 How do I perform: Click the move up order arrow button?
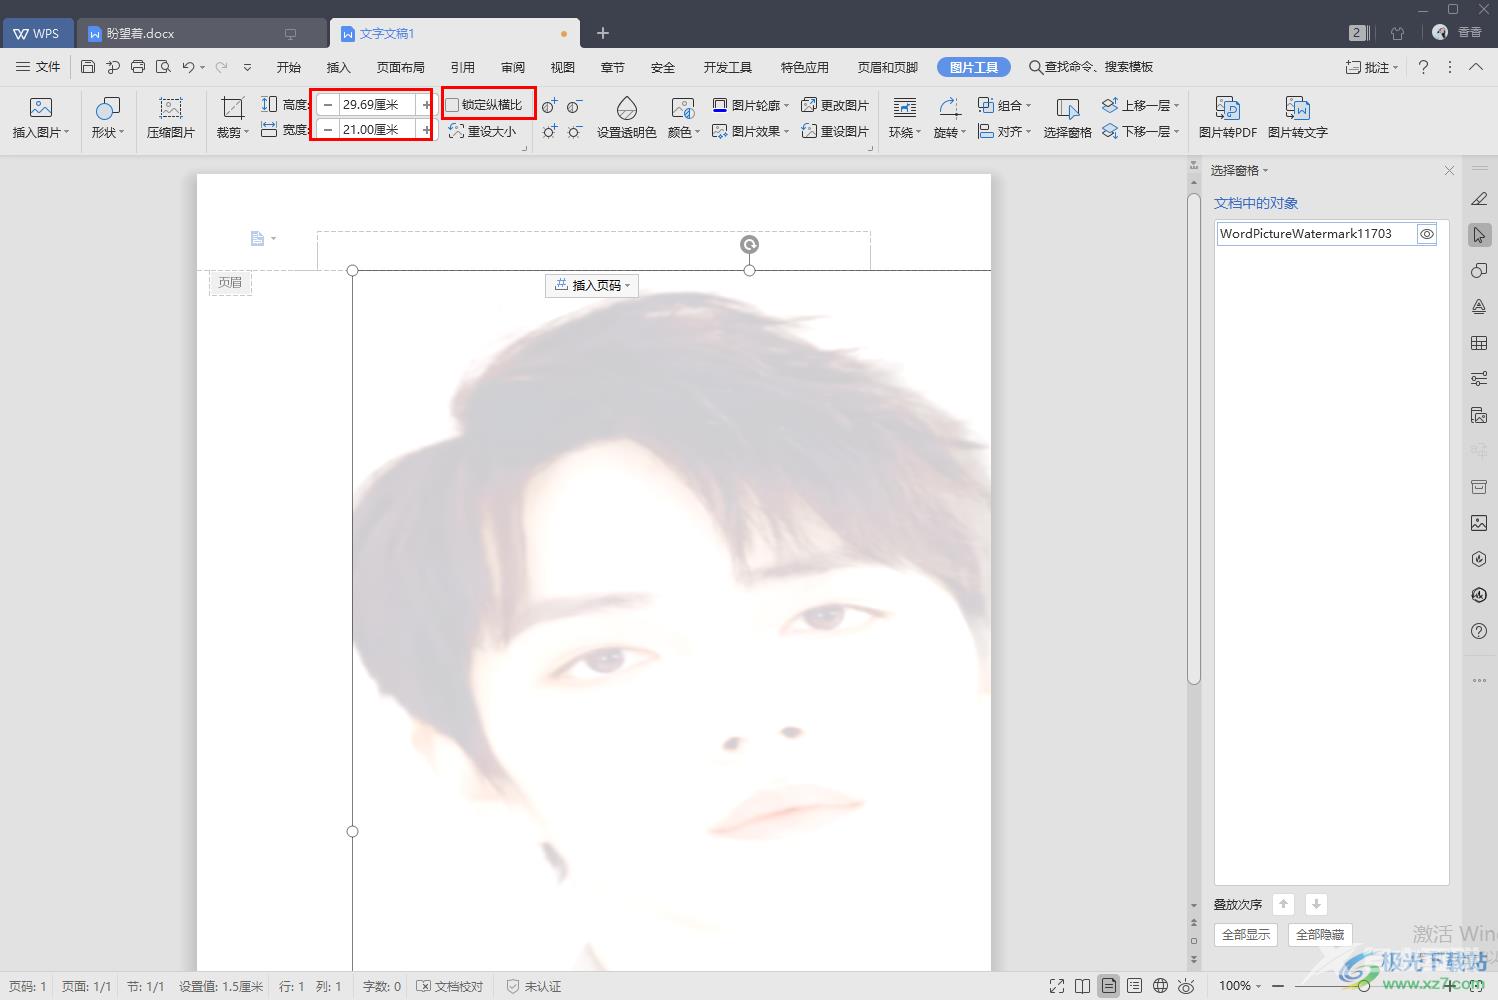[1283, 904]
